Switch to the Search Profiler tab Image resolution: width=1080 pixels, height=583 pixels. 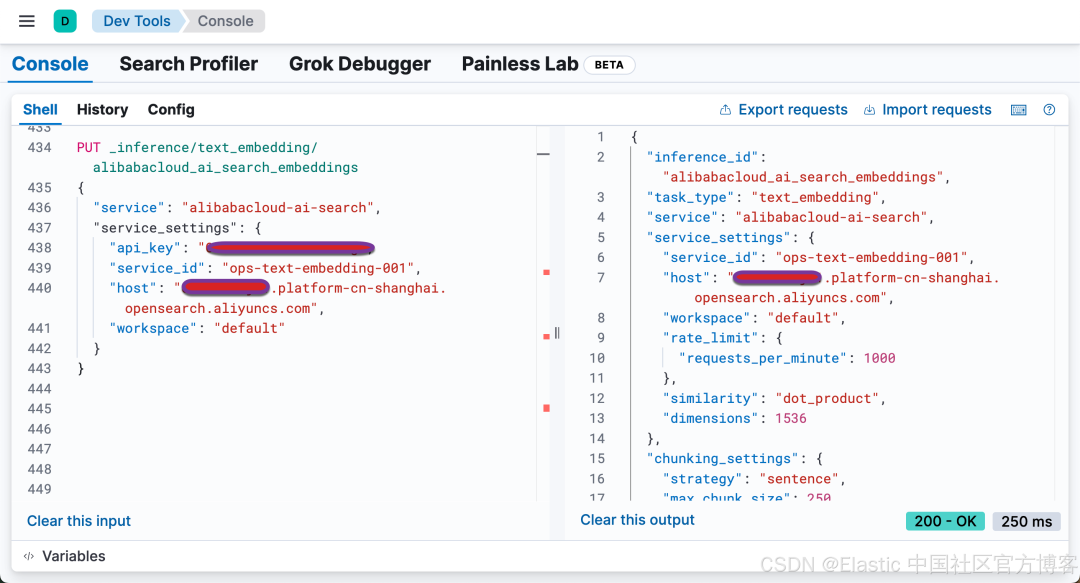point(188,64)
